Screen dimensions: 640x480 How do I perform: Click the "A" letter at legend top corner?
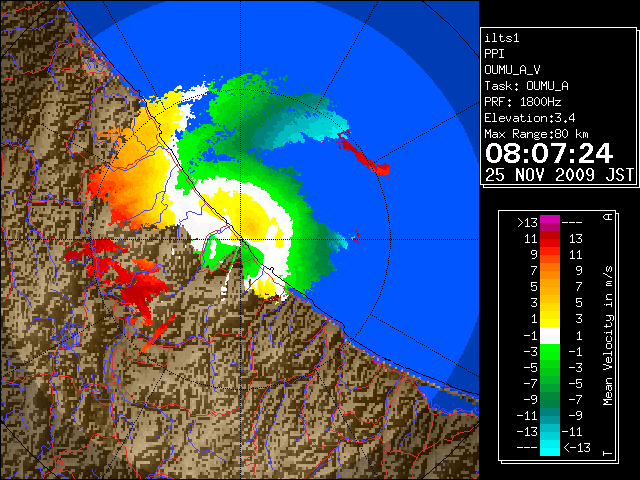point(608,217)
